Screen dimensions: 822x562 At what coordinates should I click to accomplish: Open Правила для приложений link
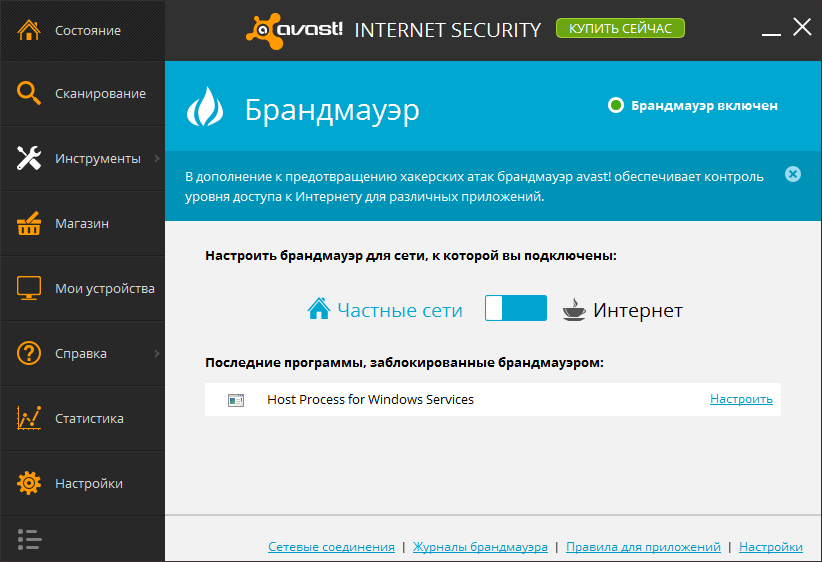[643, 547]
